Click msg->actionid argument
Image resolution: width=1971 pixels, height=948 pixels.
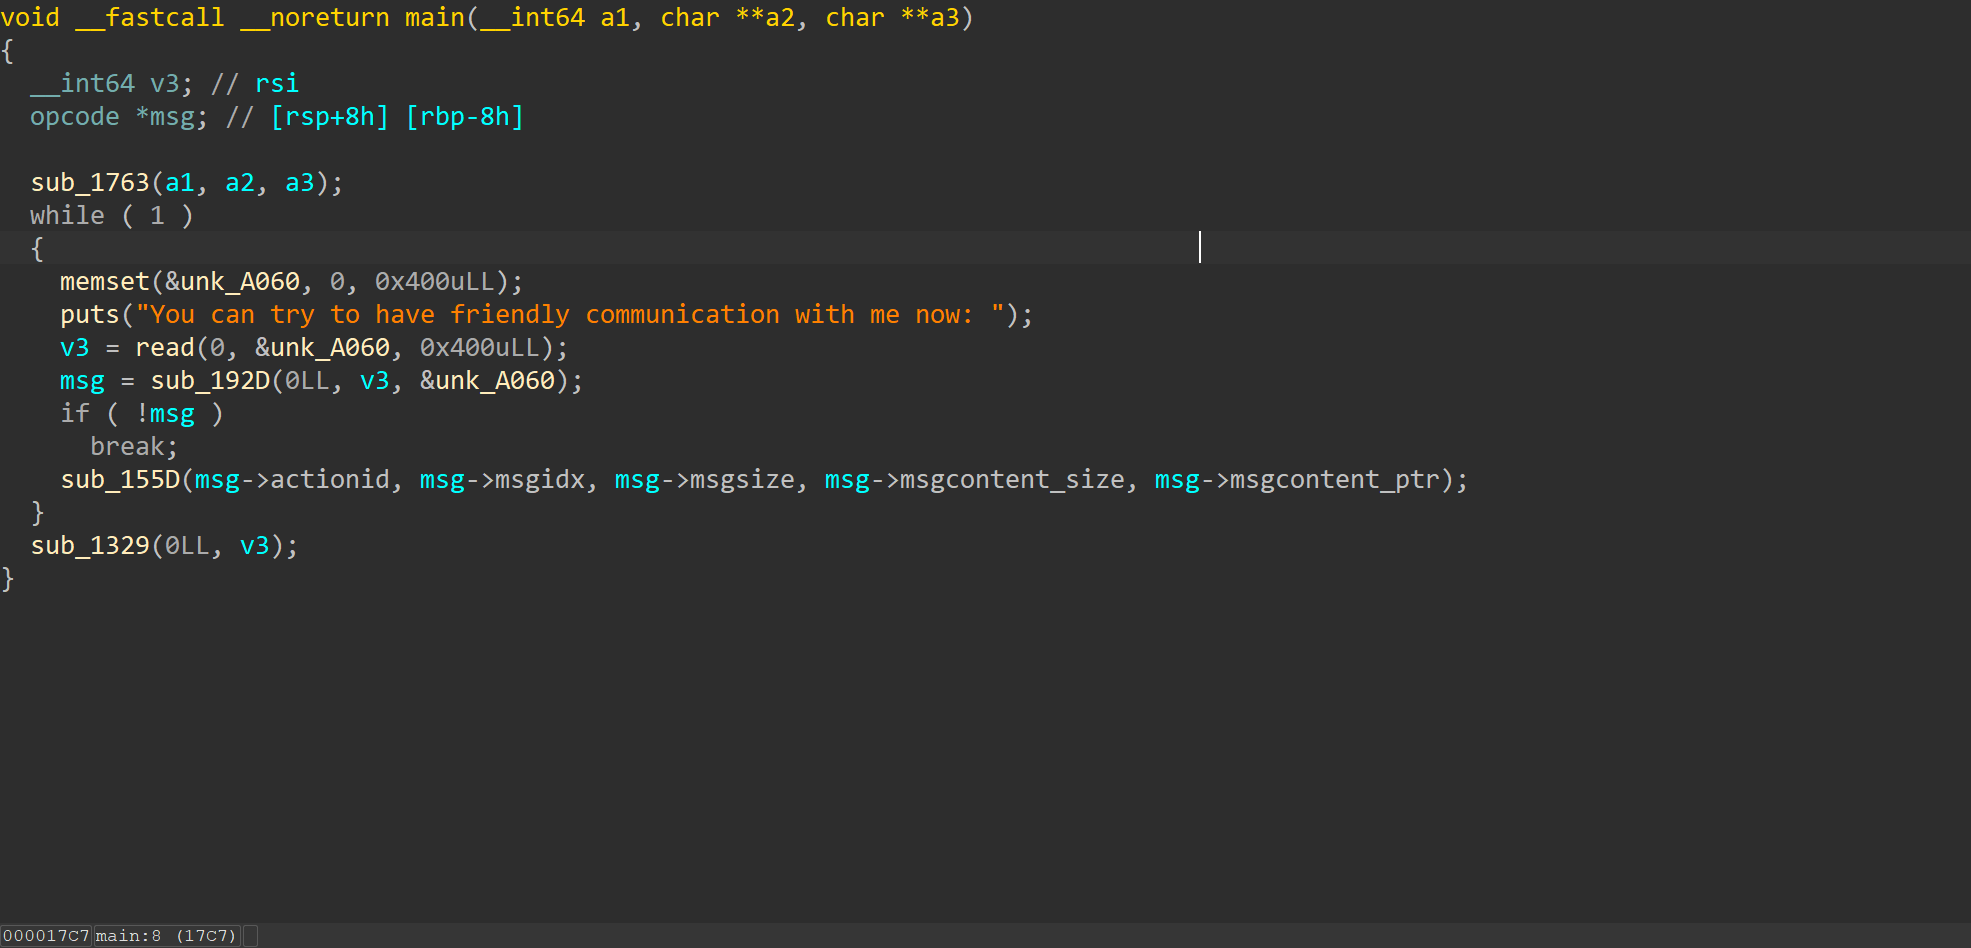292,480
